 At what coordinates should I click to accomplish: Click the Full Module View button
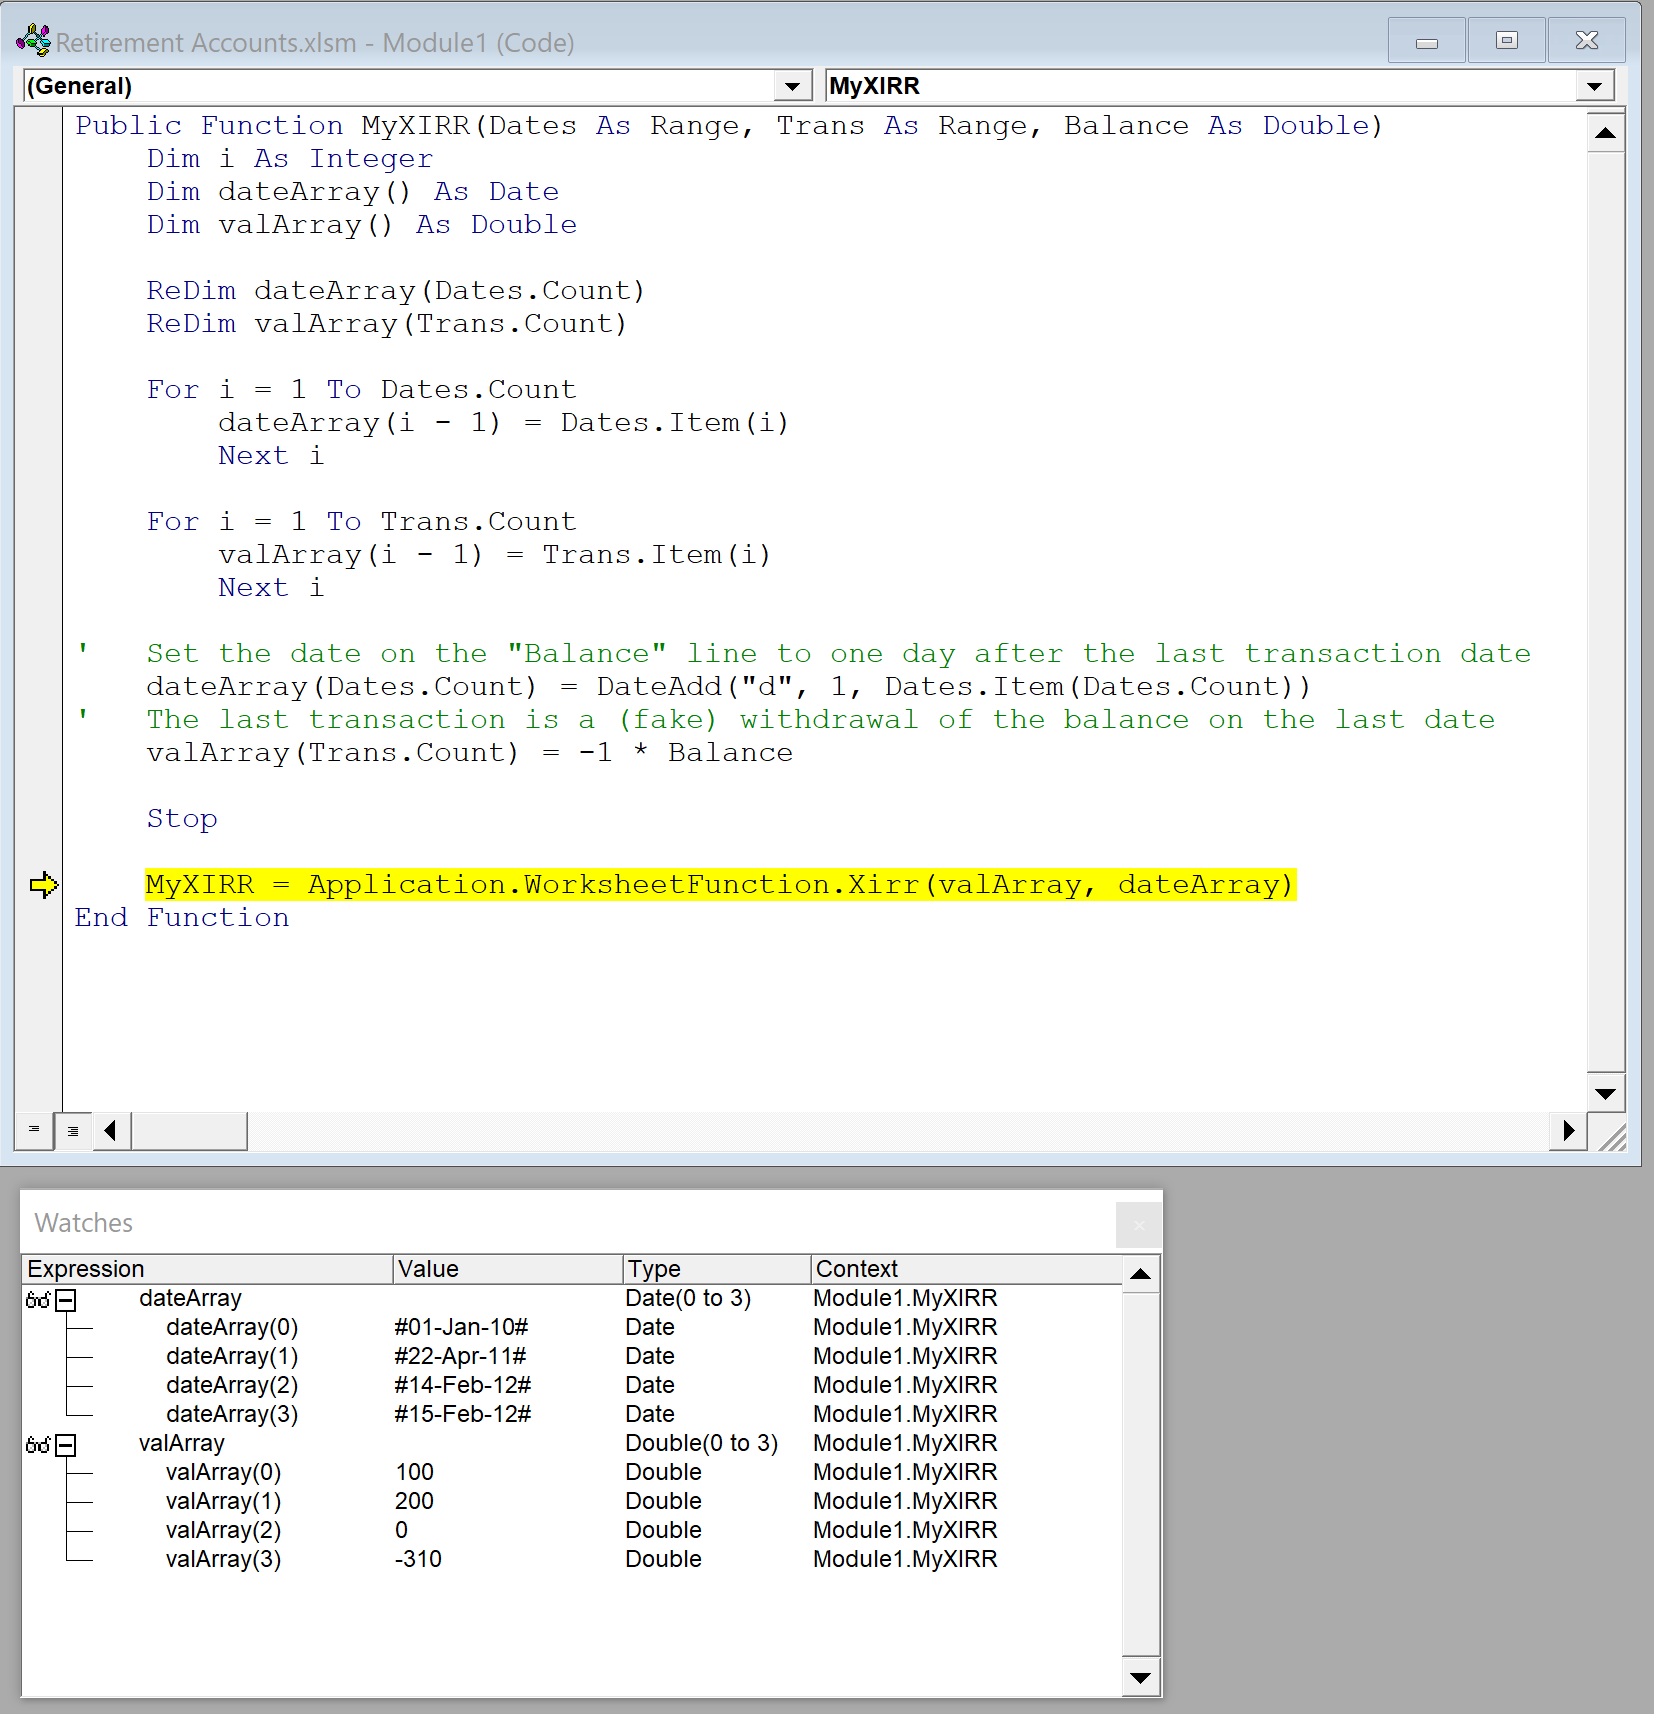click(73, 1130)
